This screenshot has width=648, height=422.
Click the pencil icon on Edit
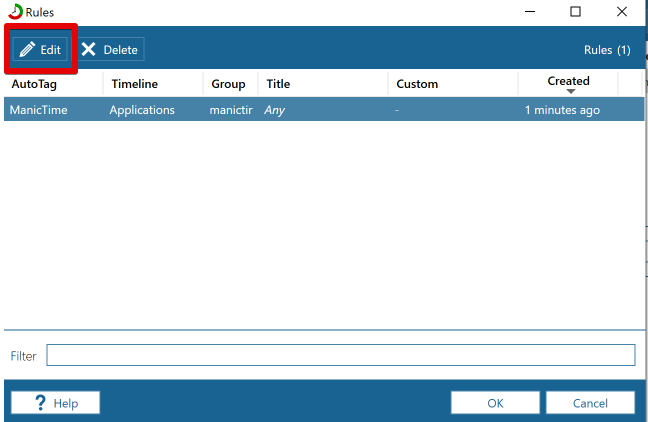click(x=27, y=50)
